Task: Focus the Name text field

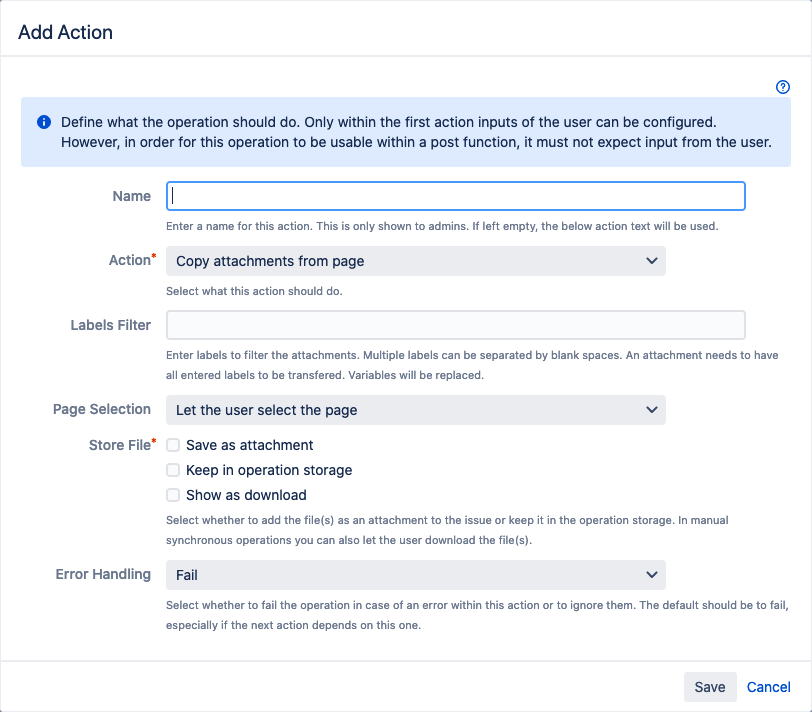Action: [x=456, y=196]
